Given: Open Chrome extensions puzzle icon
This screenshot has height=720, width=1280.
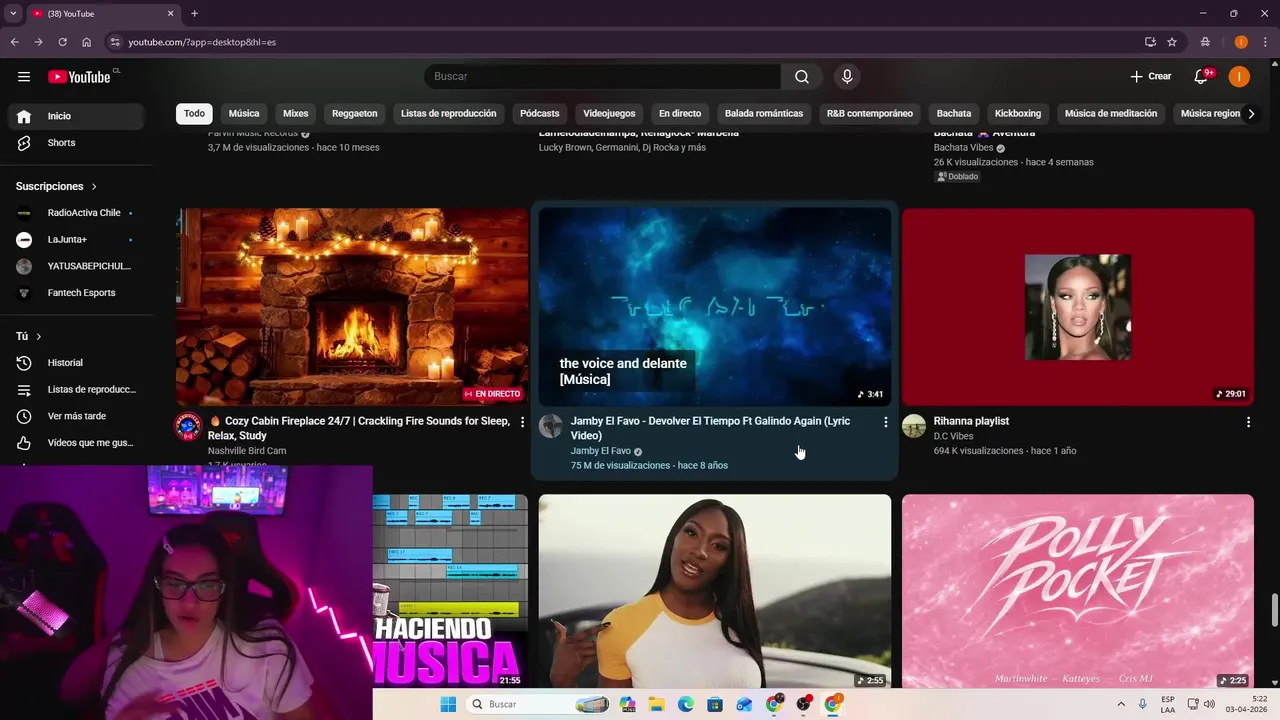Looking at the screenshot, I should pos(1205,42).
